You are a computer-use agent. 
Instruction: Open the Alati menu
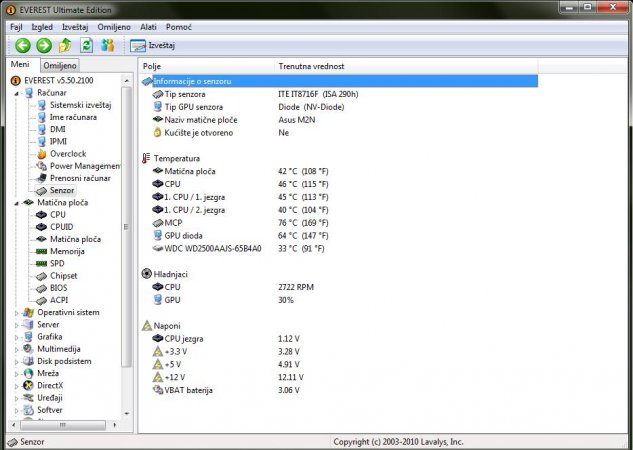coord(148,27)
